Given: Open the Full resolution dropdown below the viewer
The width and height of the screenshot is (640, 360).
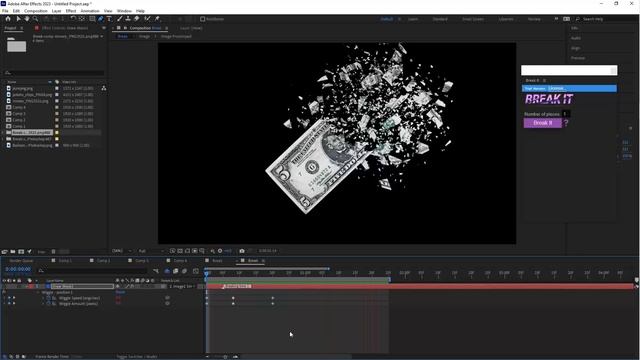Looking at the screenshot, I should point(151,251).
